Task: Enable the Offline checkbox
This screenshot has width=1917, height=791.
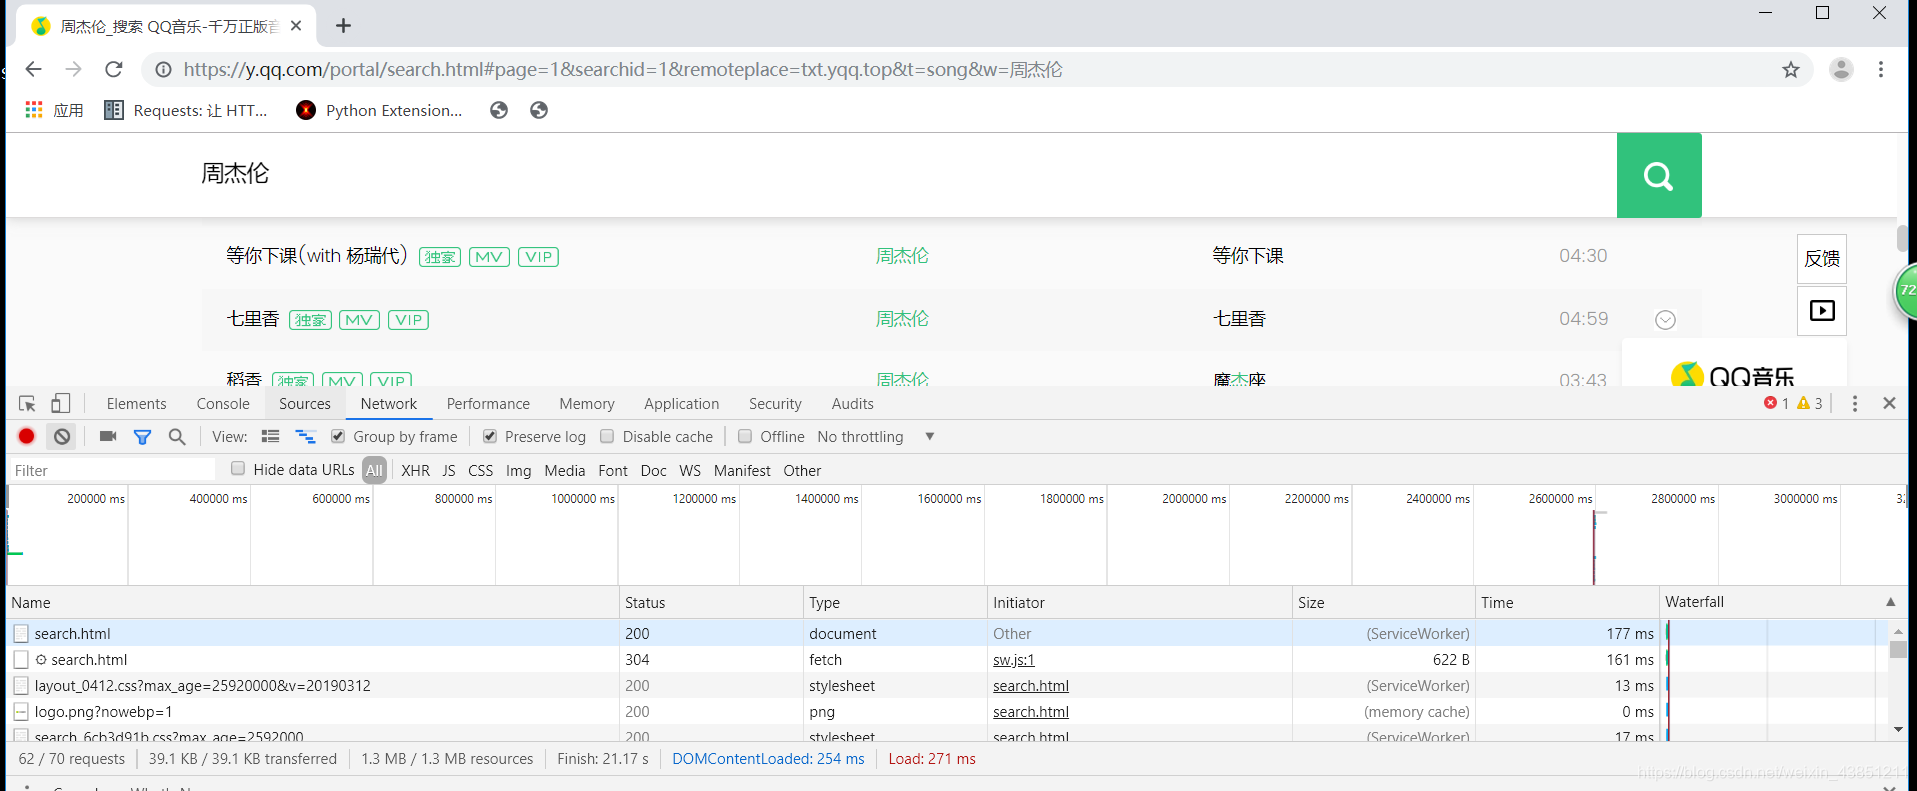Action: point(745,437)
